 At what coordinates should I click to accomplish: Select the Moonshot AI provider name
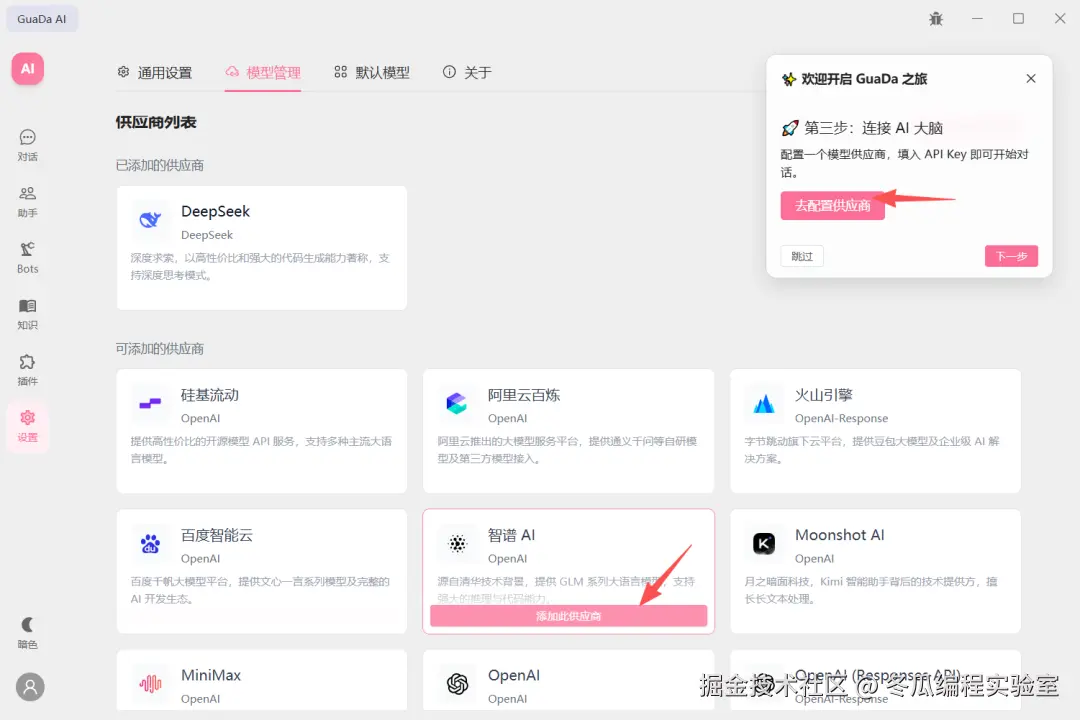click(x=840, y=535)
